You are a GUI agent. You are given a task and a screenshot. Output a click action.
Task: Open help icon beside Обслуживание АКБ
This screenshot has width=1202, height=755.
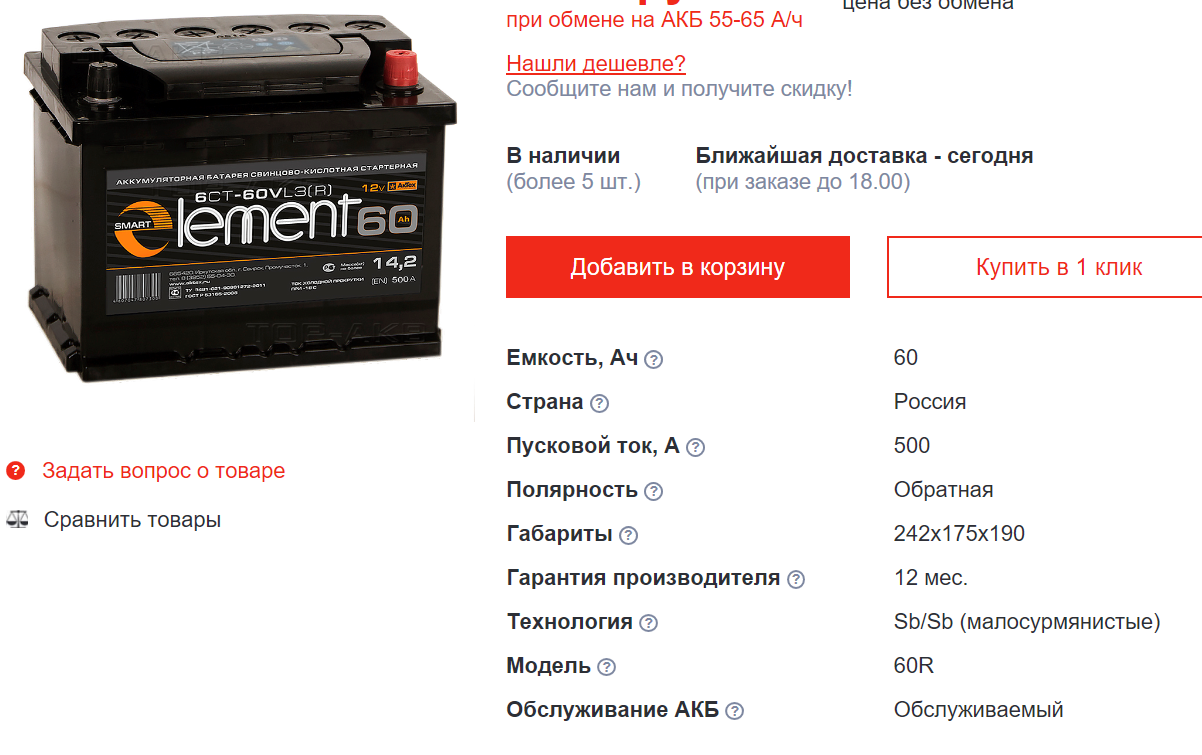(x=734, y=711)
